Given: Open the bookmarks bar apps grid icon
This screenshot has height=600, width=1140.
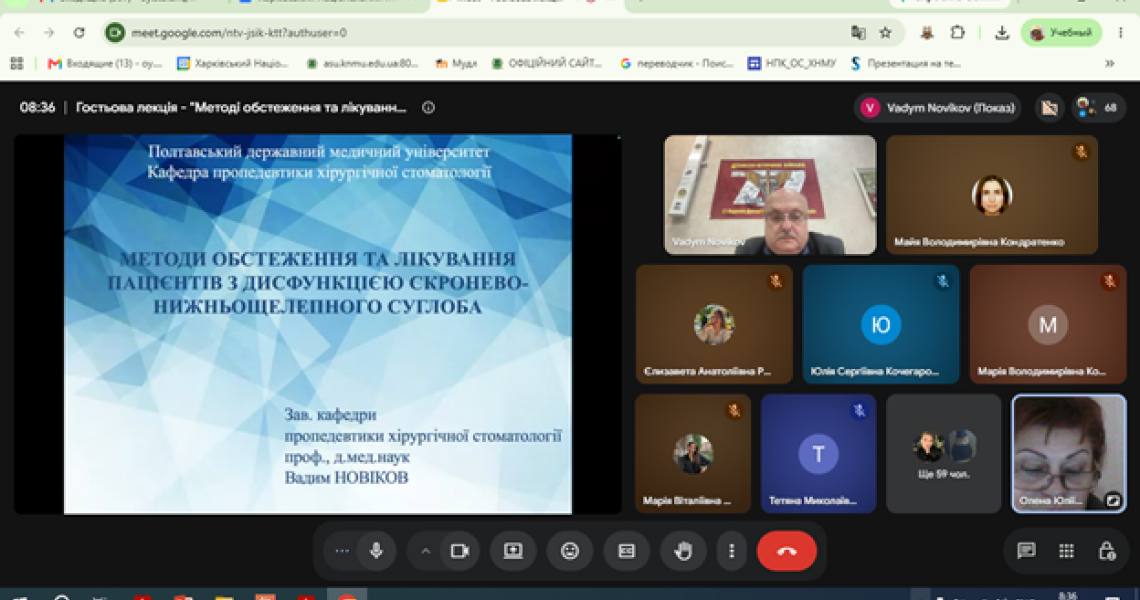Looking at the screenshot, I should pyautogui.click(x=17, y=64).
